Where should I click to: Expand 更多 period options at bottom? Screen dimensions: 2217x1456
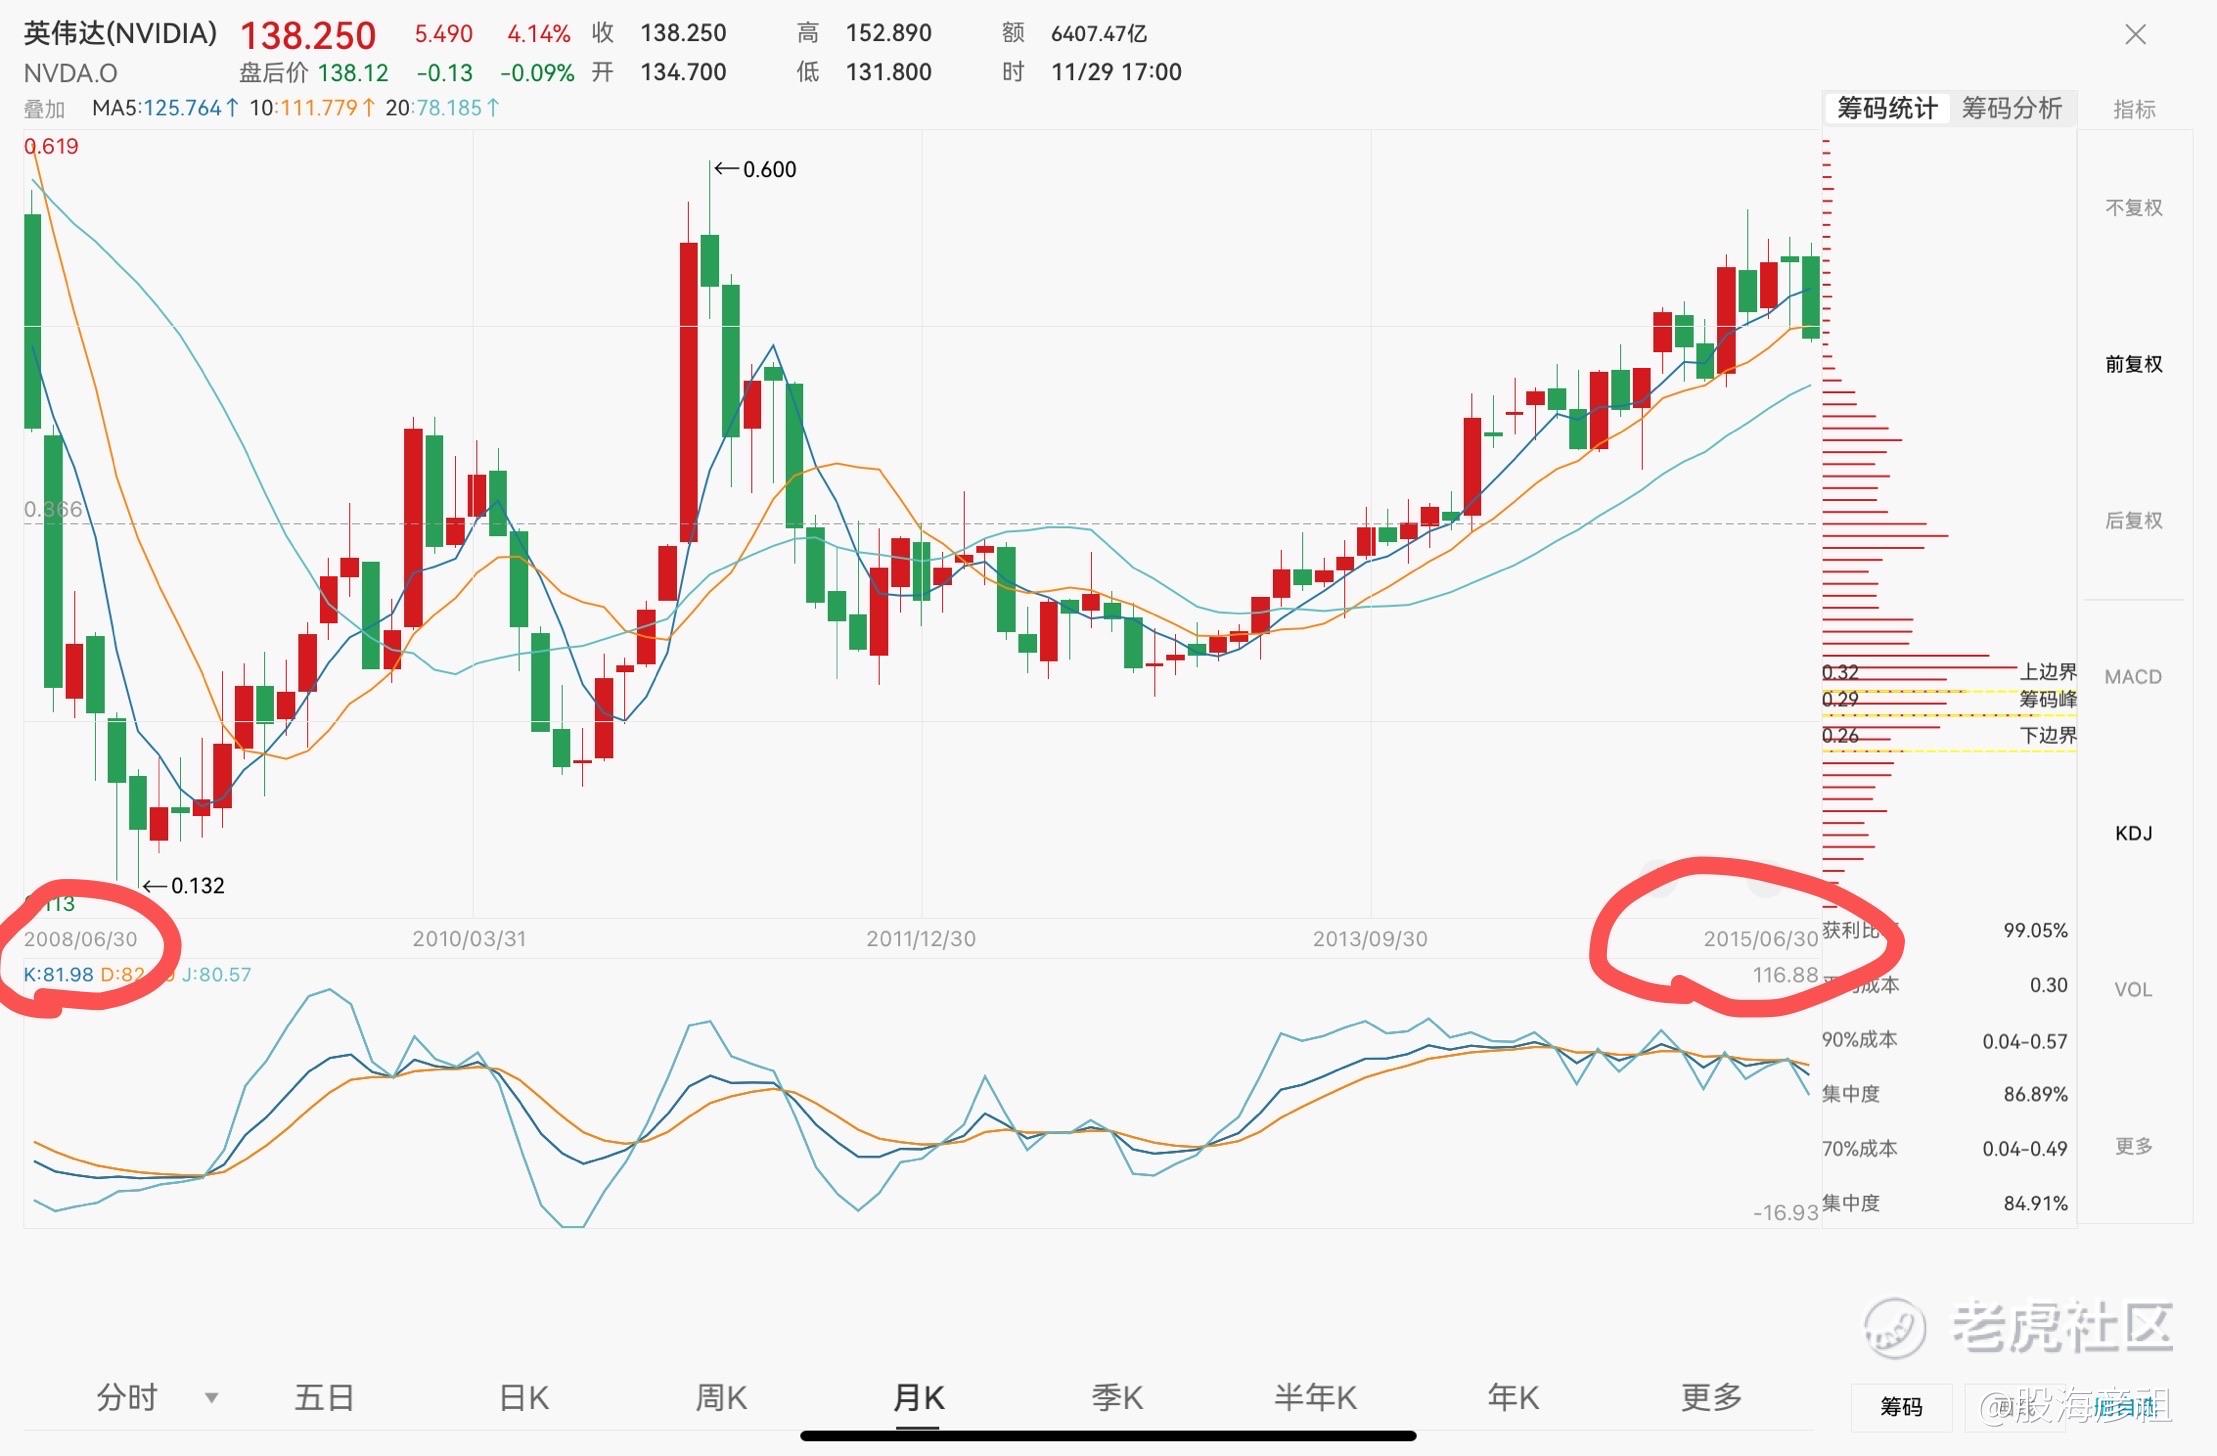[1711, 1397]
